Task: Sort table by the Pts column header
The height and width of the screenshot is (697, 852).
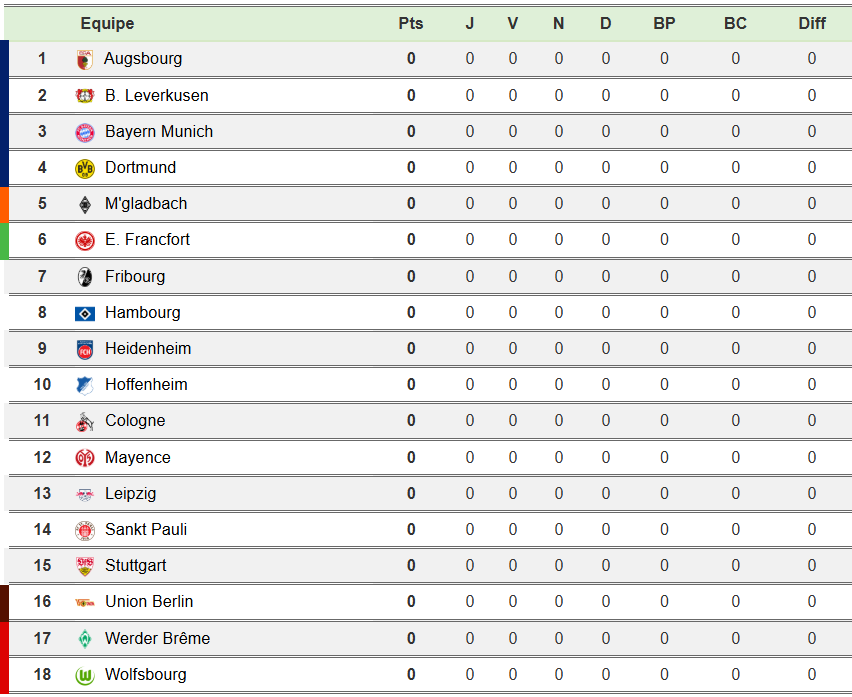Action: click(411, 23)
